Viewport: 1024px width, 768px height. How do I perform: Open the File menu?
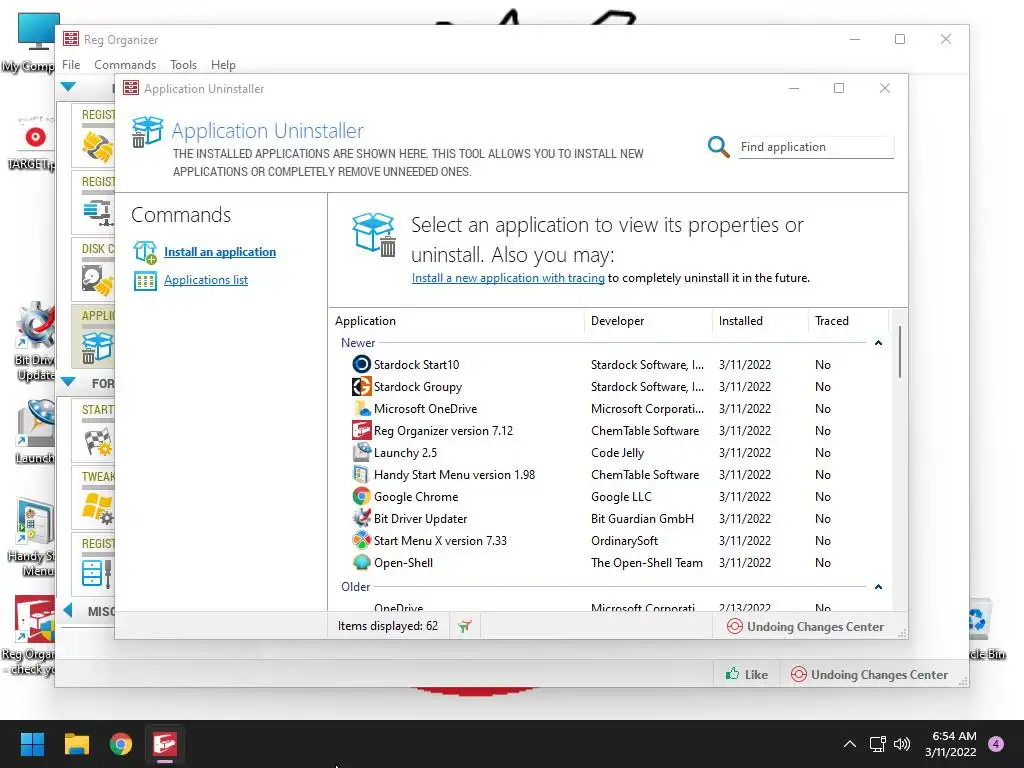pyautogui.click(x=71, y=65)
